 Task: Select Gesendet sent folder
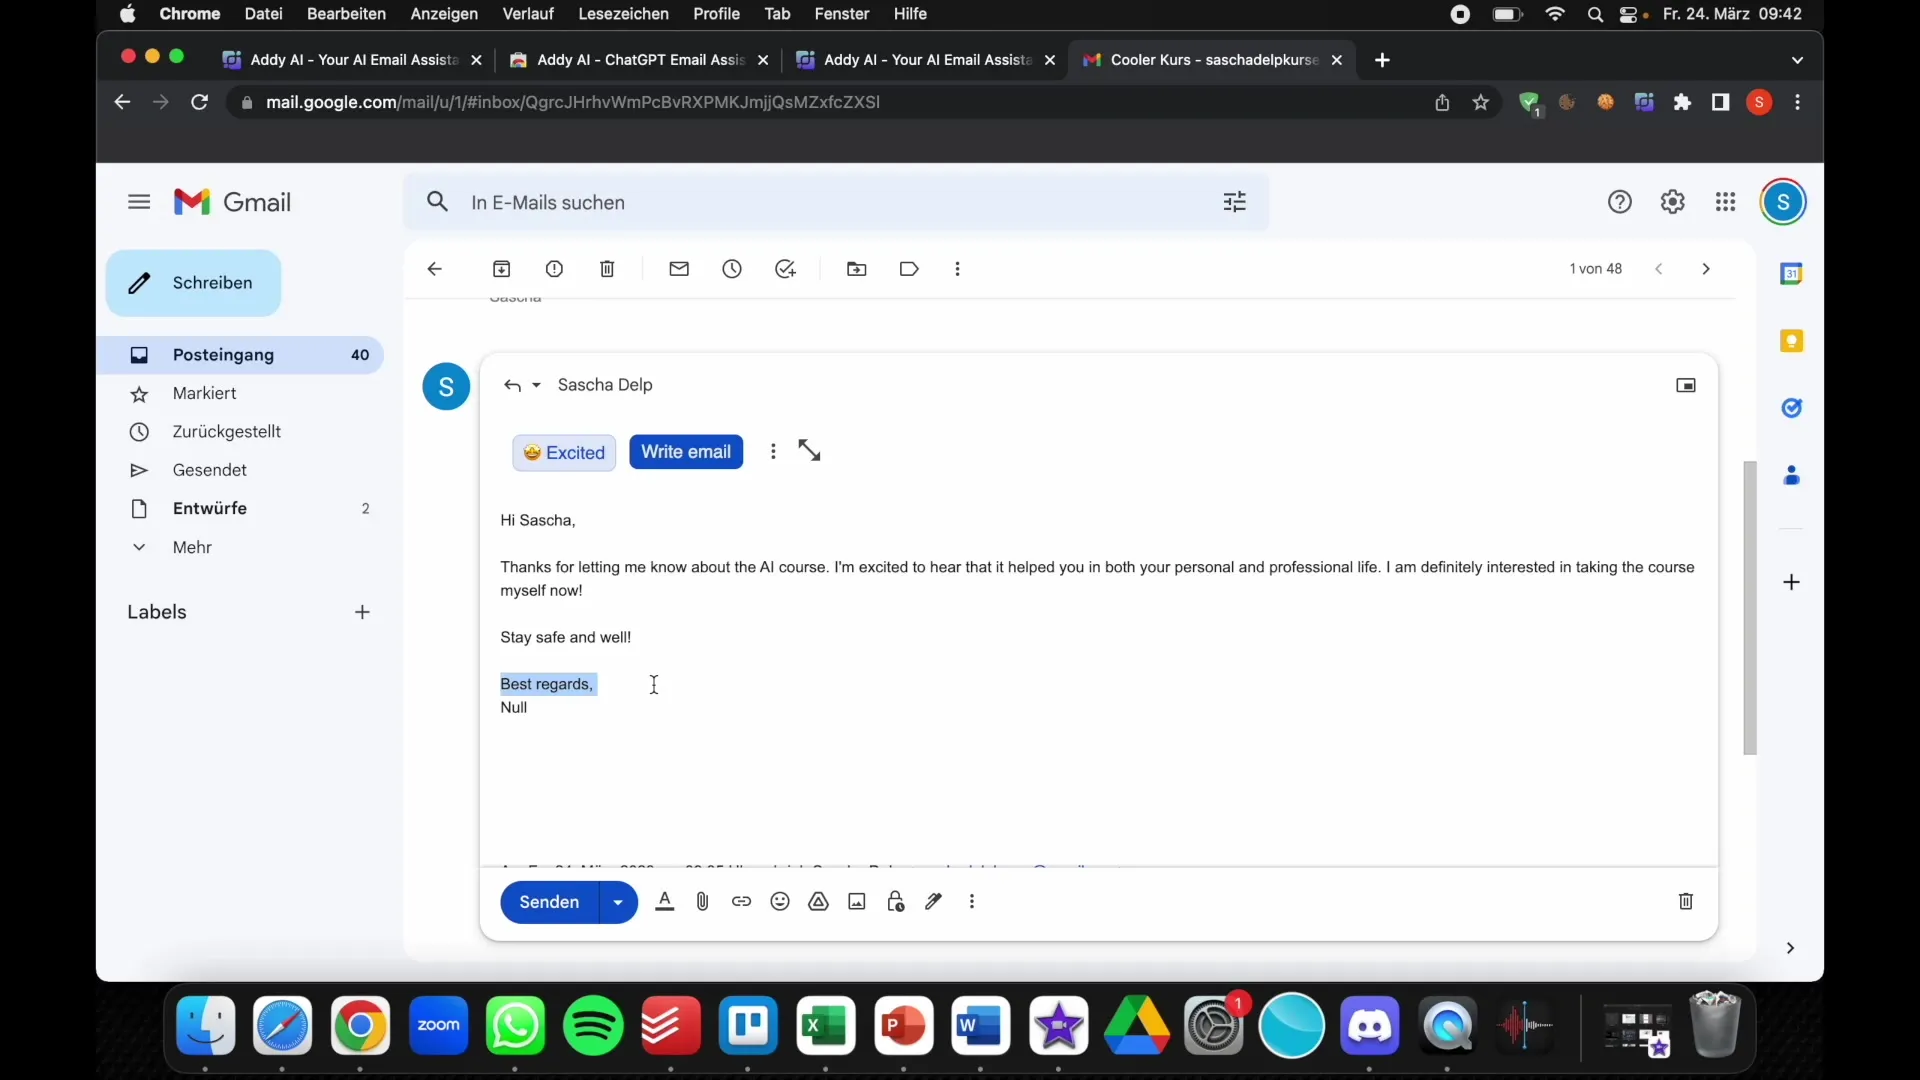(x=210, y=469)
